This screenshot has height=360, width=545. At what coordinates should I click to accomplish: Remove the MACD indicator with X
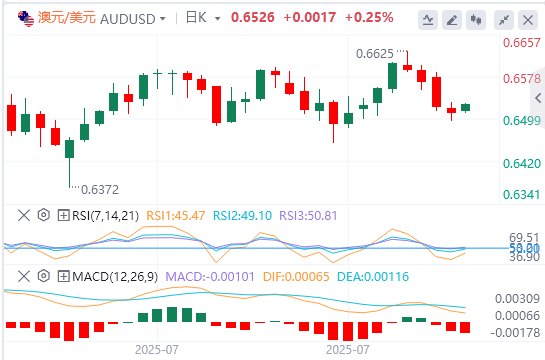pyautogui.click(x=24, y=277)
